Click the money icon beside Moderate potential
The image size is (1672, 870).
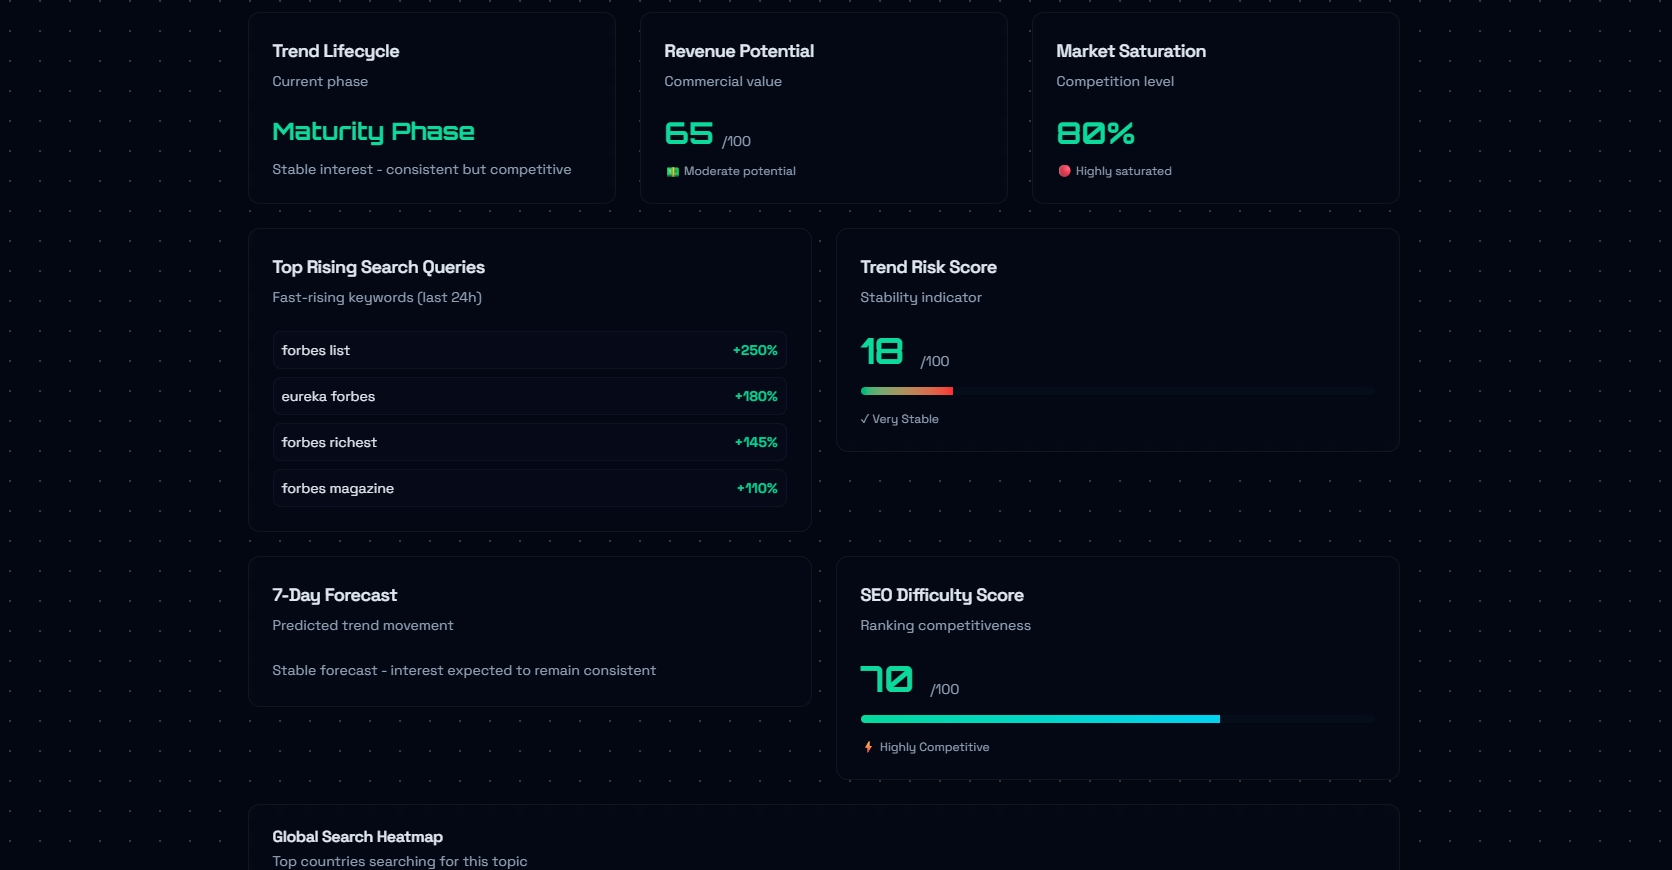[x=673, y=172]
